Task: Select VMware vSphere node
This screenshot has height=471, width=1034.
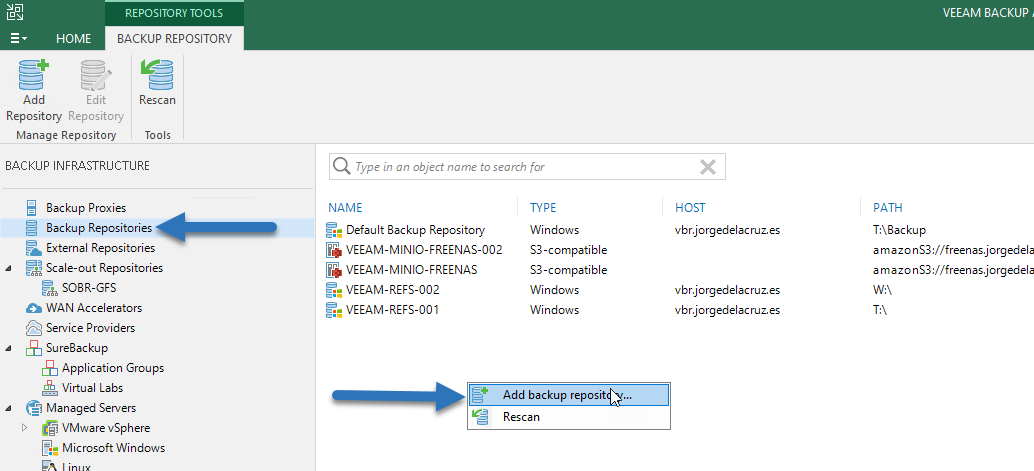Action: pyautogui.click(x=106, y=428)
